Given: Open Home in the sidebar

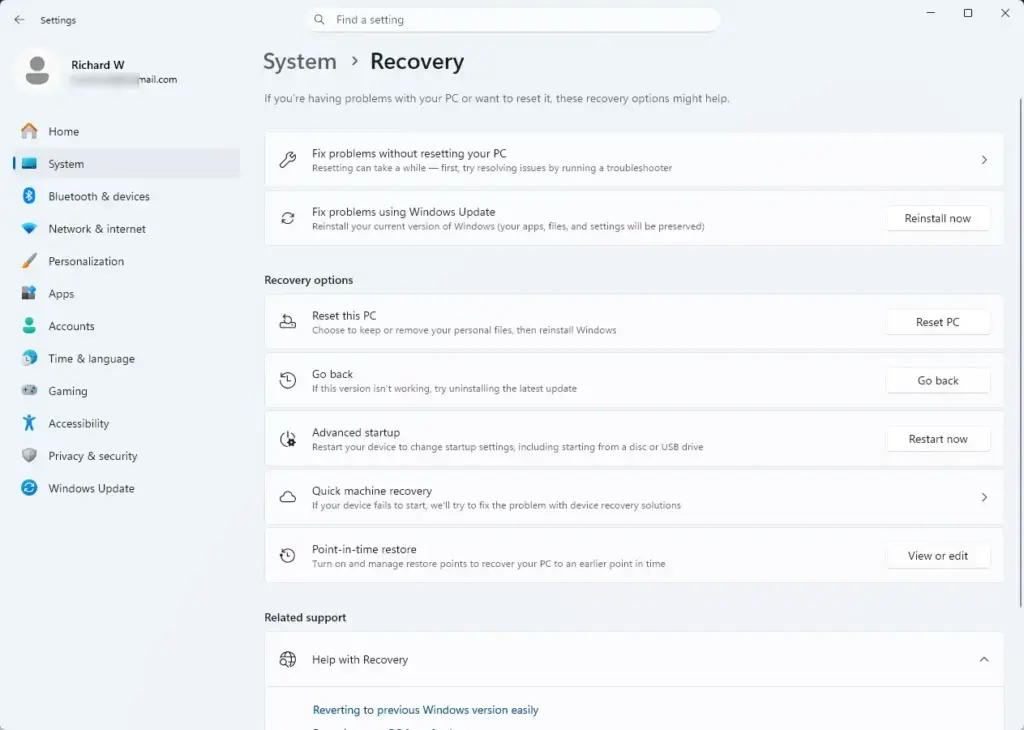Looking at the screenshot, I should (x=127, y=131).
